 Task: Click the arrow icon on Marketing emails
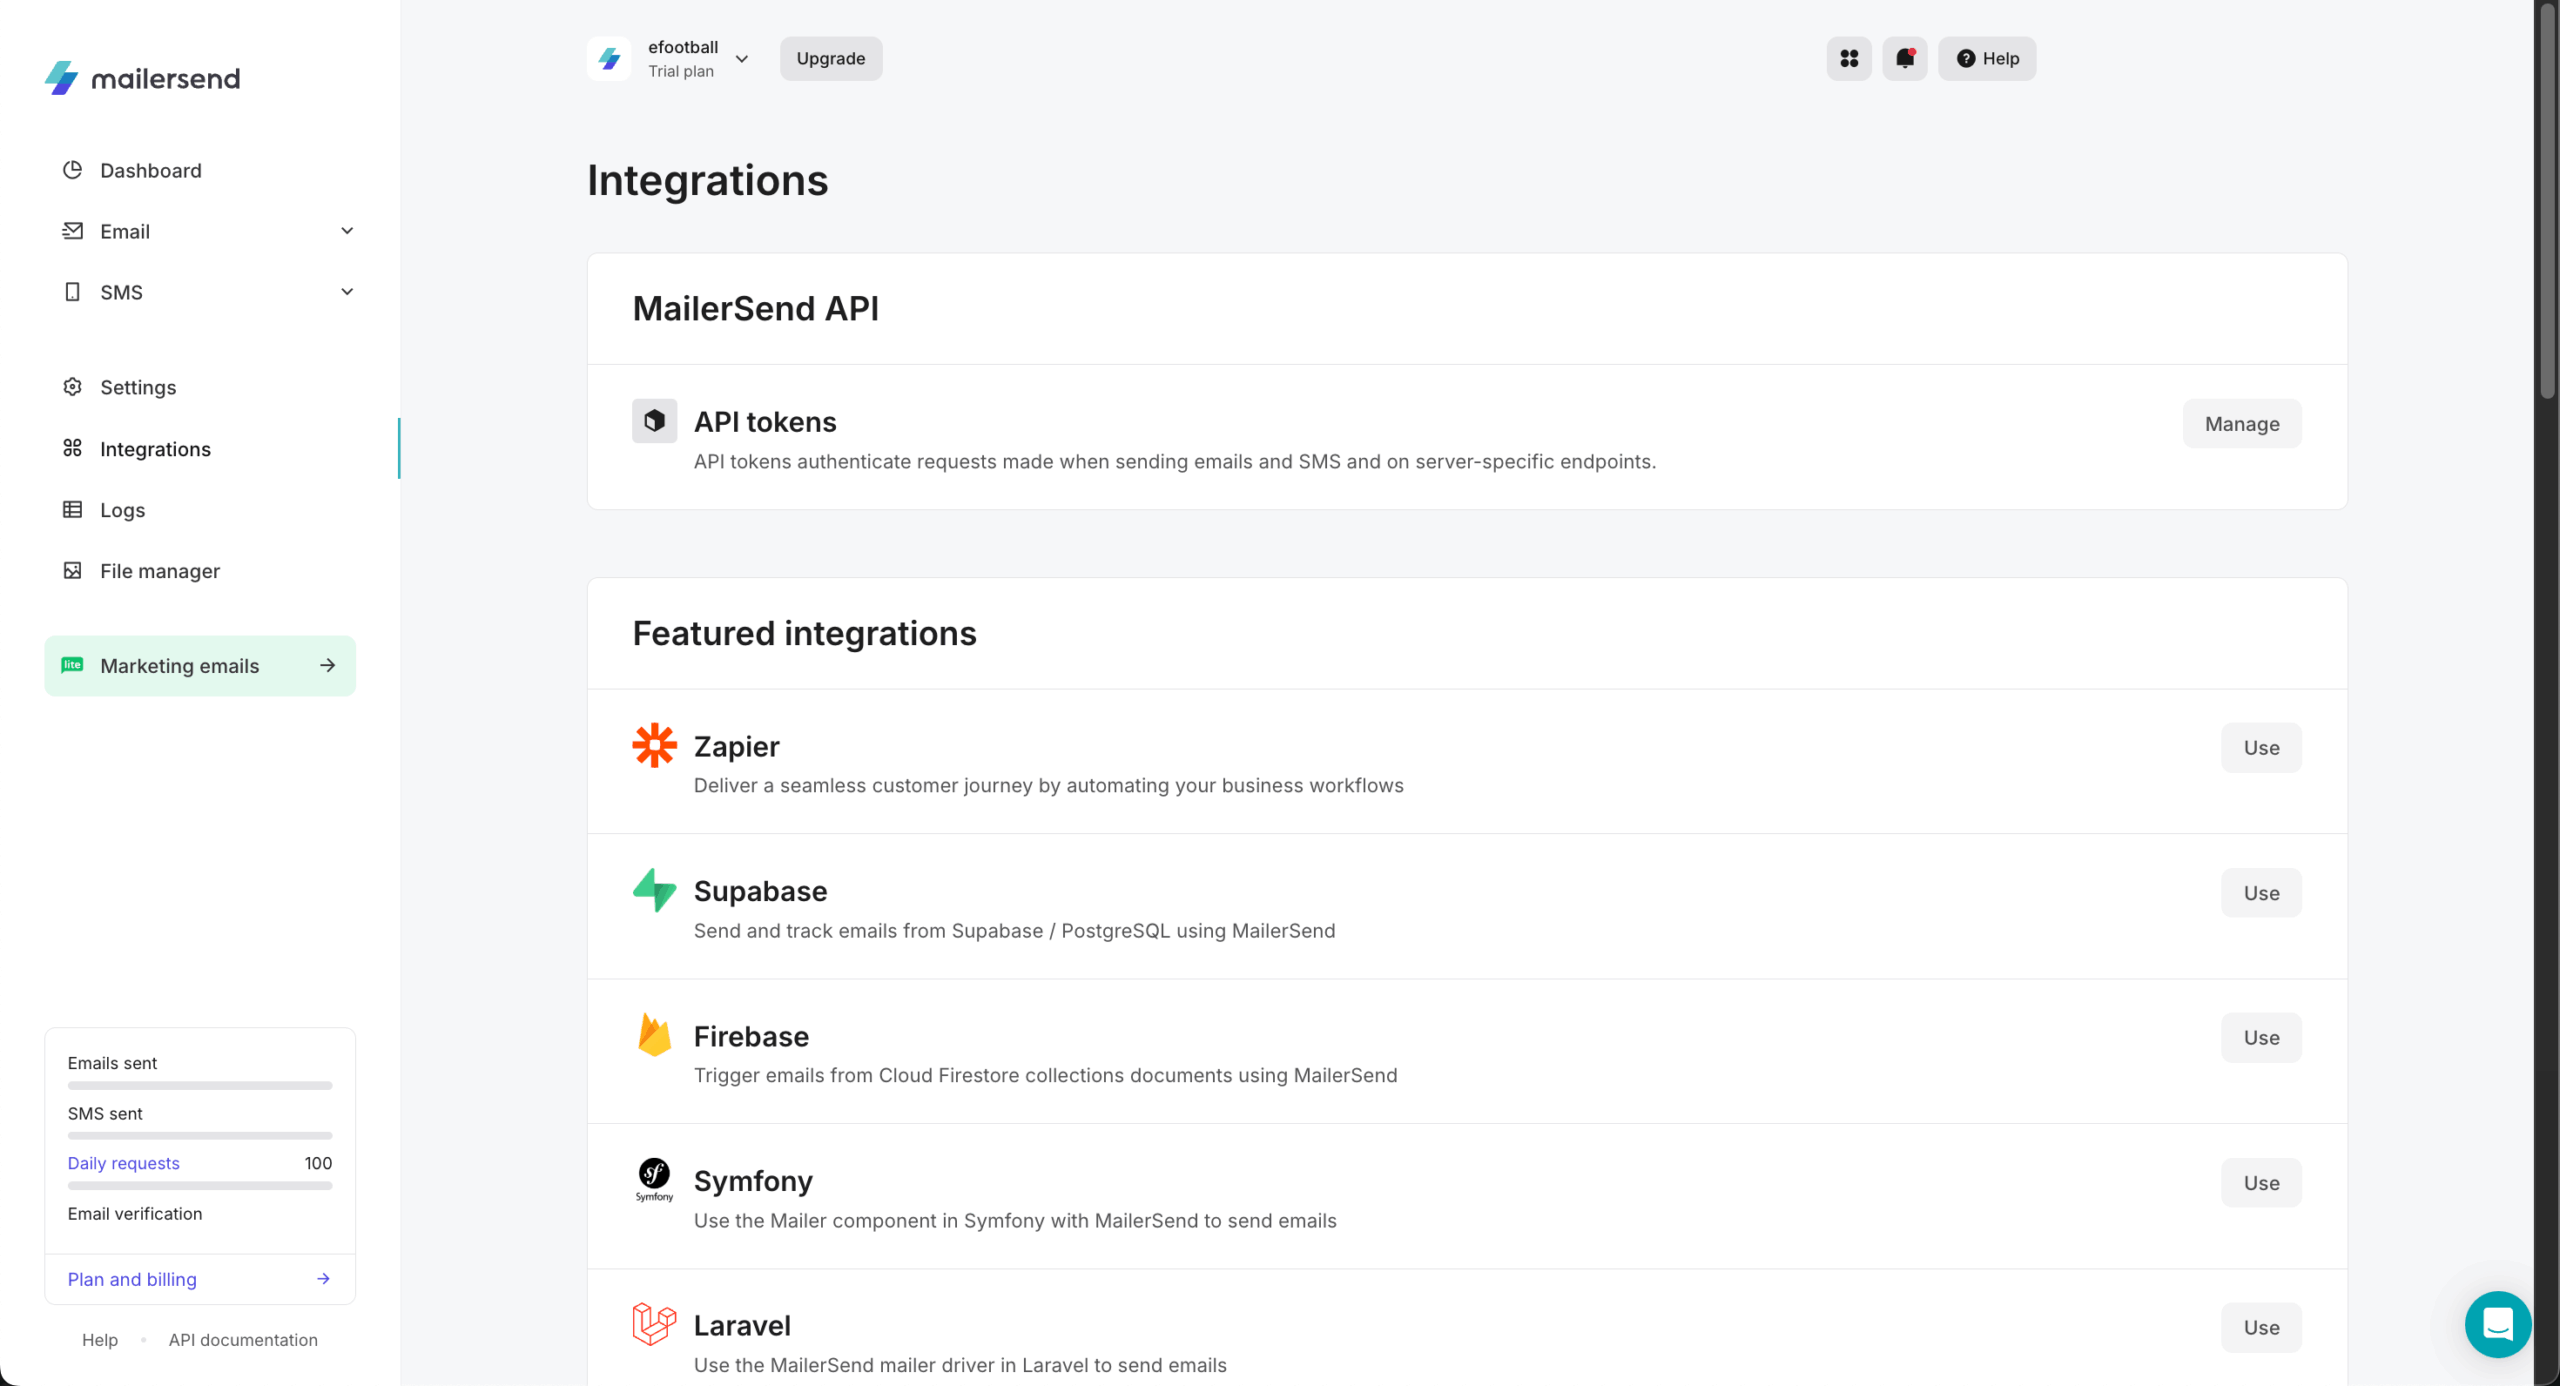pyautogui.click(x=327, y=665)
